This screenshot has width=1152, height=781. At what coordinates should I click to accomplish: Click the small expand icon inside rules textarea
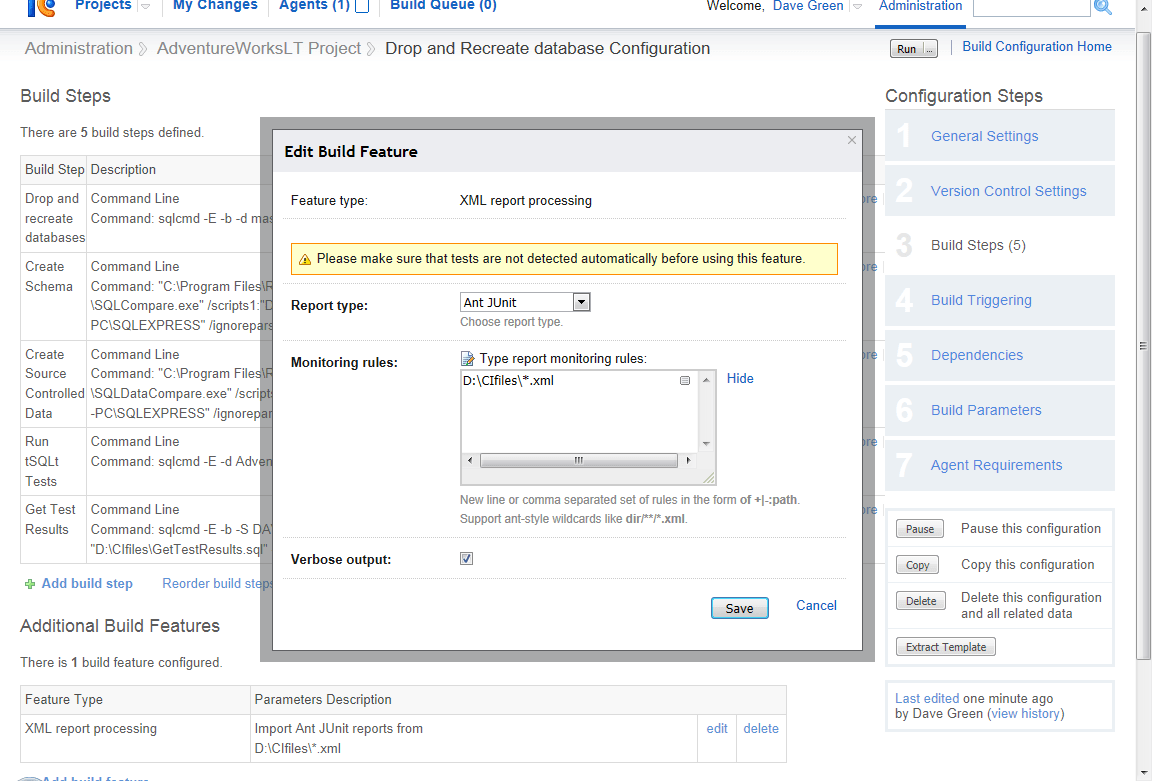(685, 381)
